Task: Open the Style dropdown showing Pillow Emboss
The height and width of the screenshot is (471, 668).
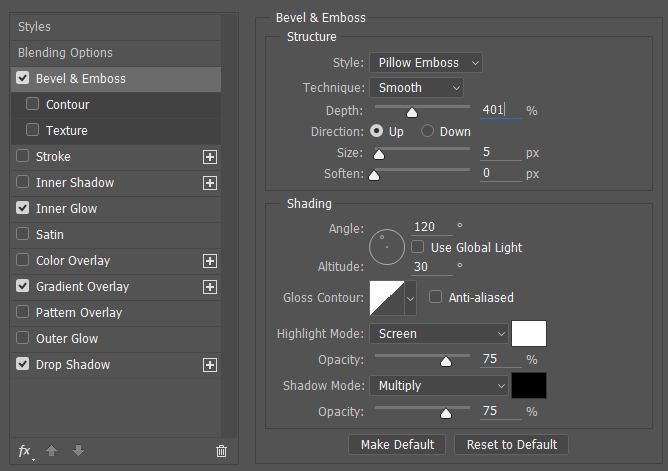Action: point(426,63)
